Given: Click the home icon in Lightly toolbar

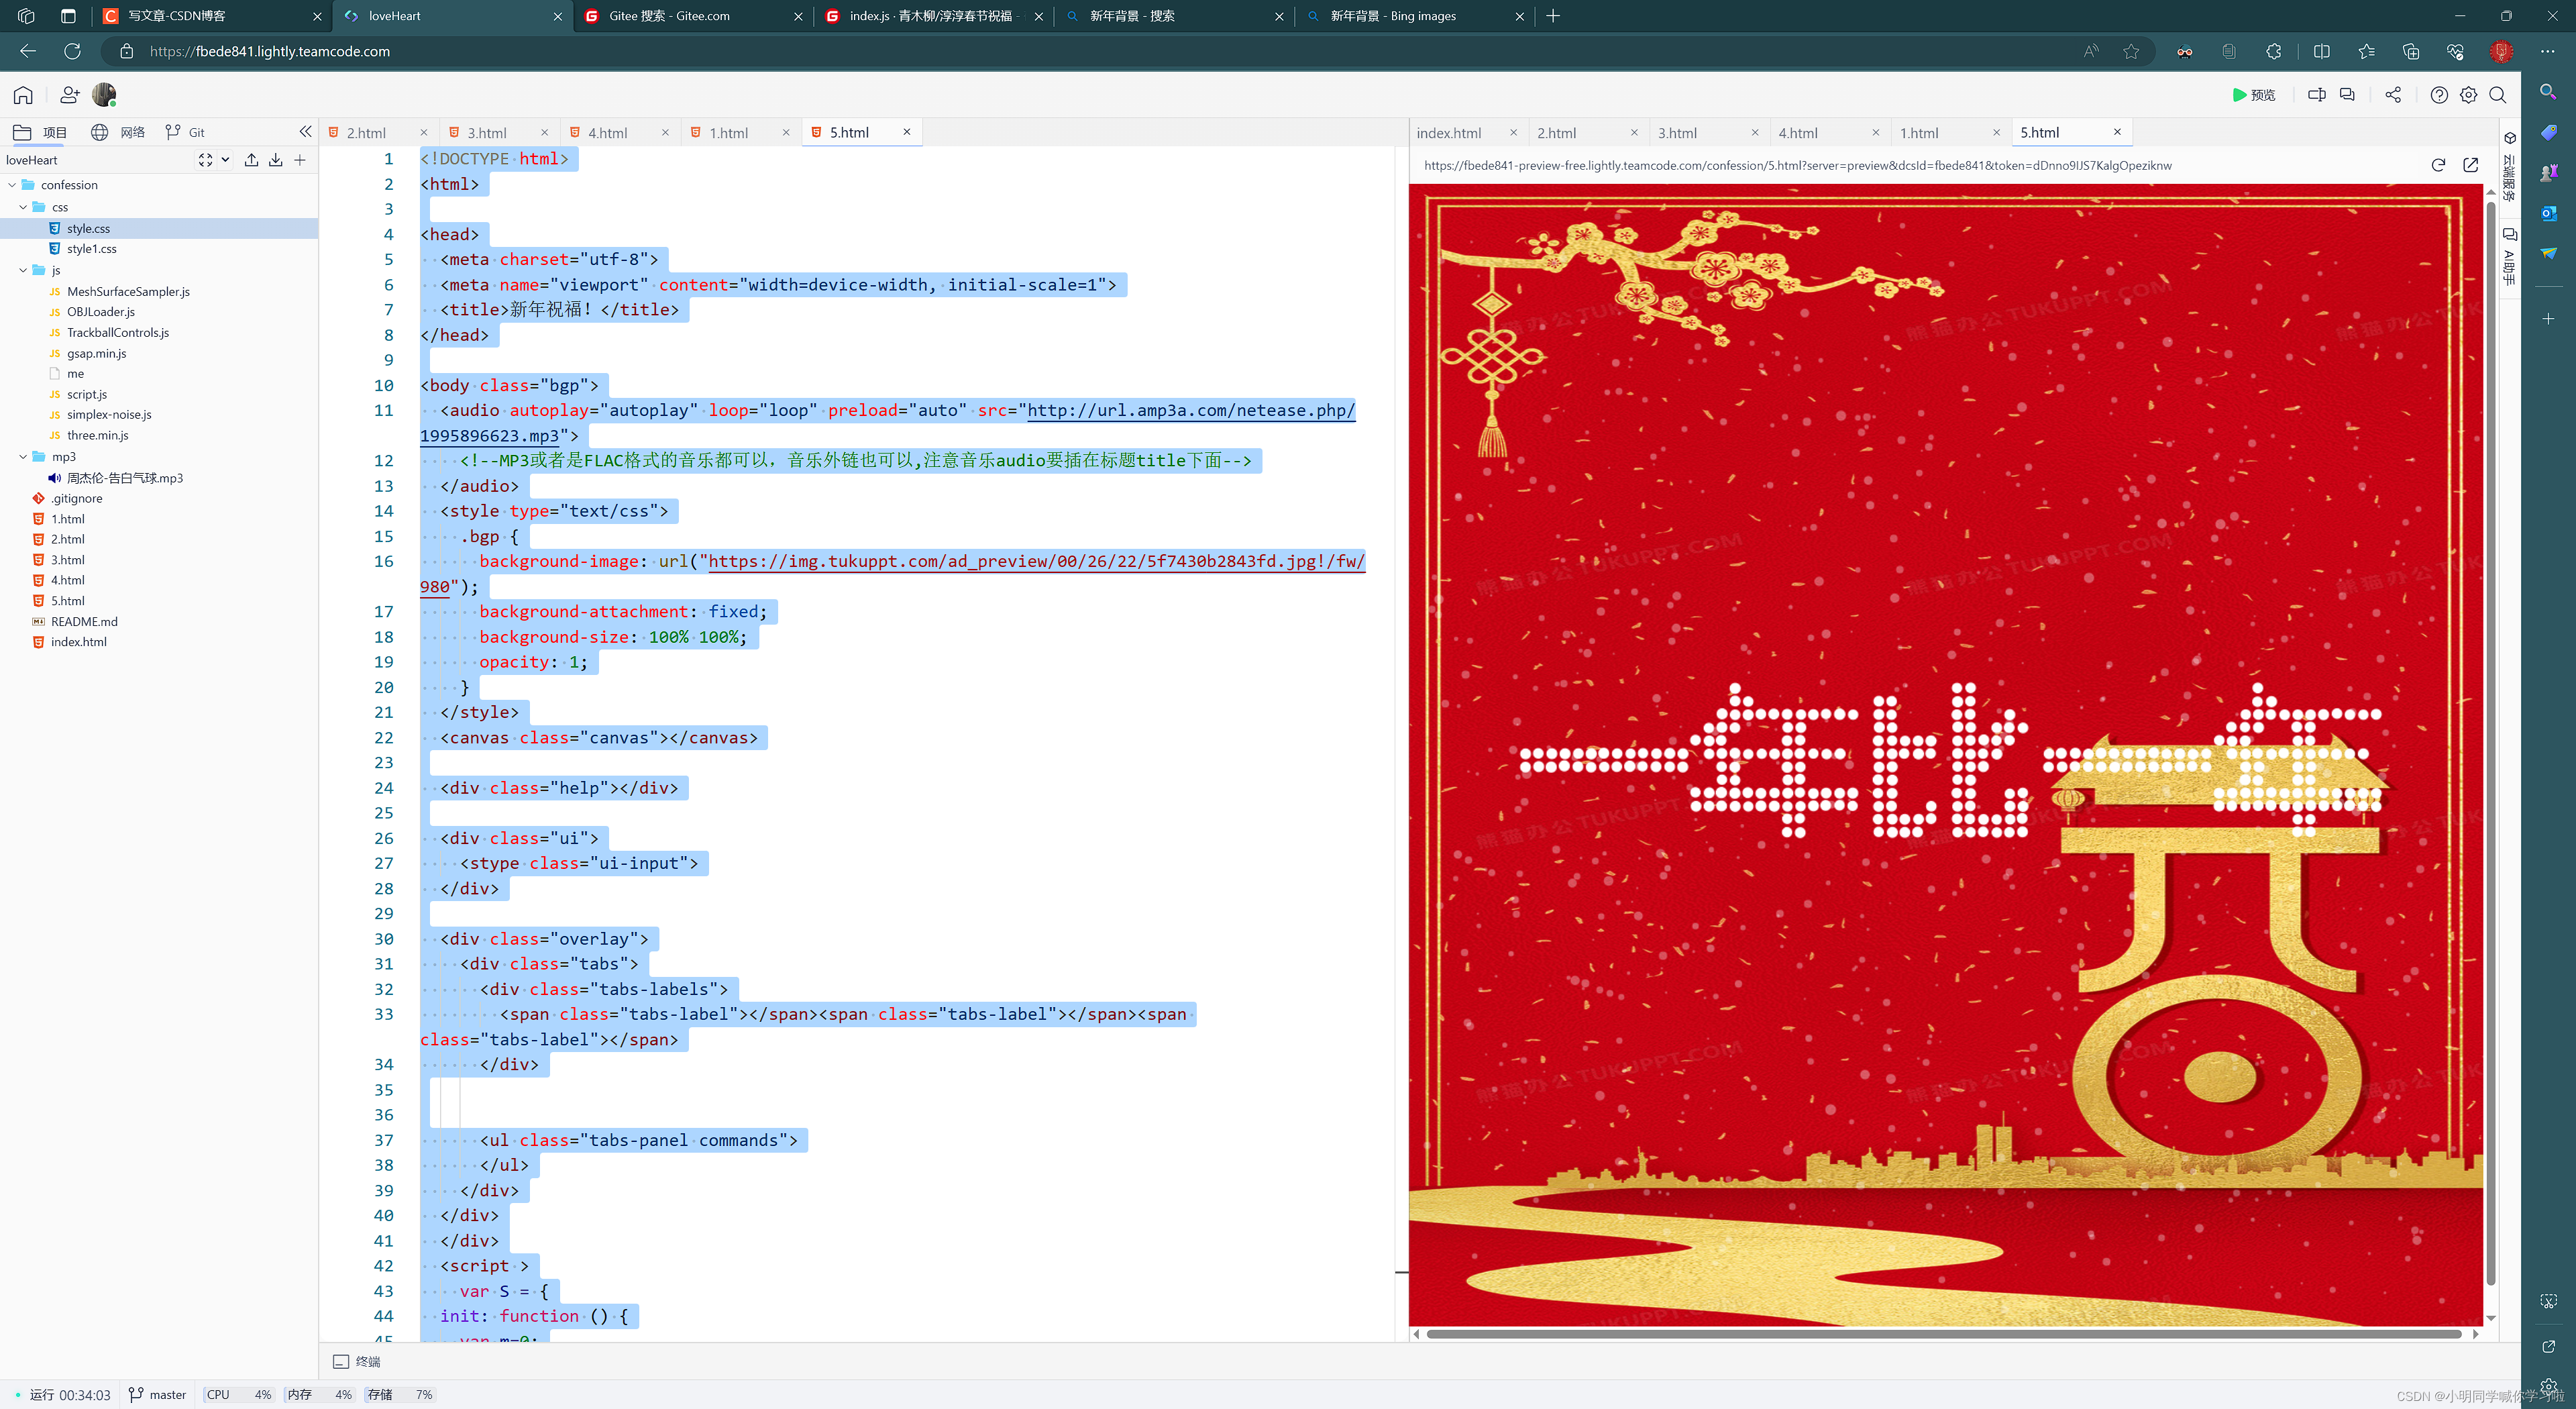Looking at the screenshot, I should (23, 95).
